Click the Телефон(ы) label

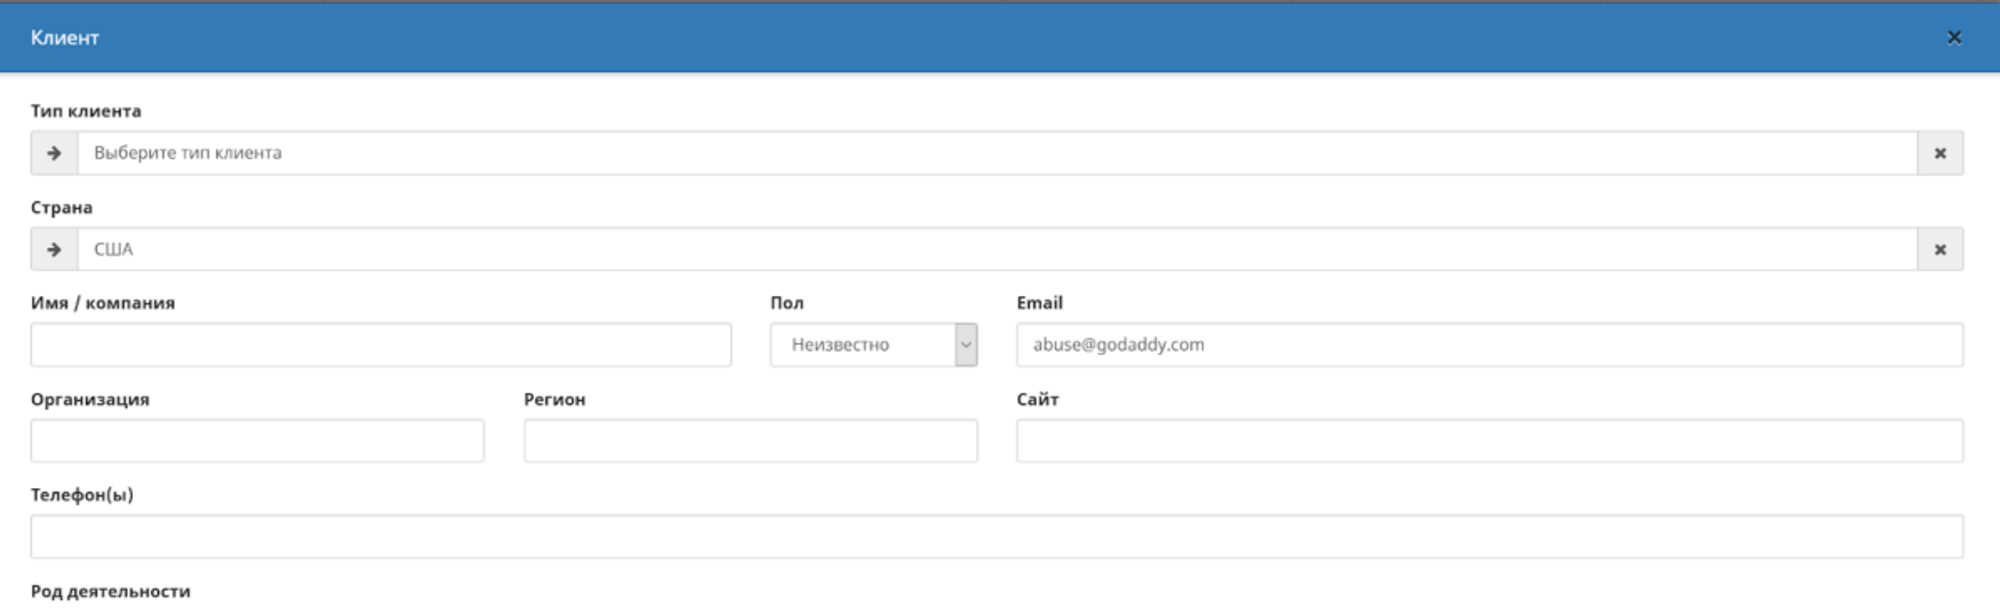(82, 495)
